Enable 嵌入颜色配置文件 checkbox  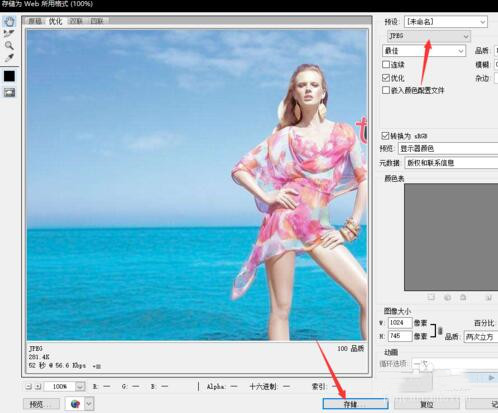coord(386,90)
